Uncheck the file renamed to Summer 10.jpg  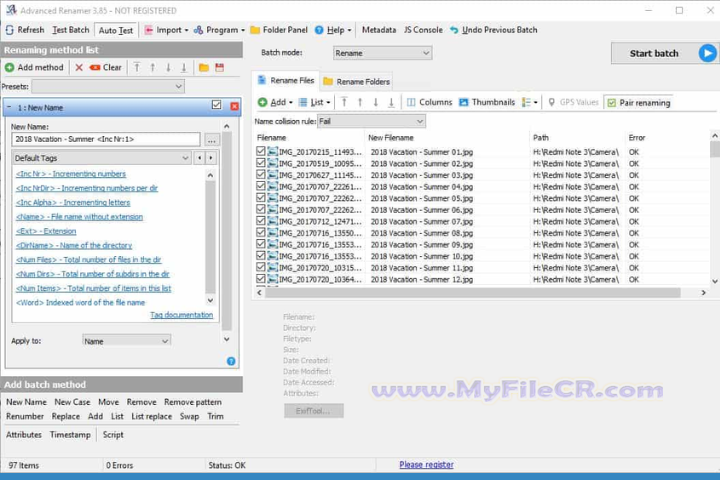[261, 255]
